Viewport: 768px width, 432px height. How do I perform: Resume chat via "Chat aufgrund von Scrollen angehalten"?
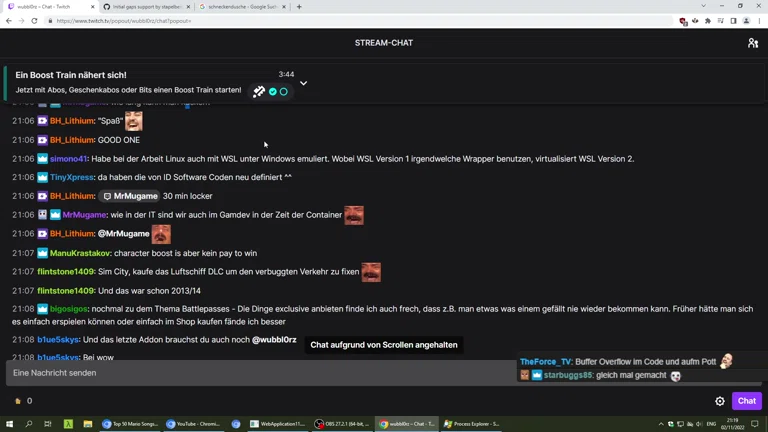pyautogui.click(x=384, y=345)
